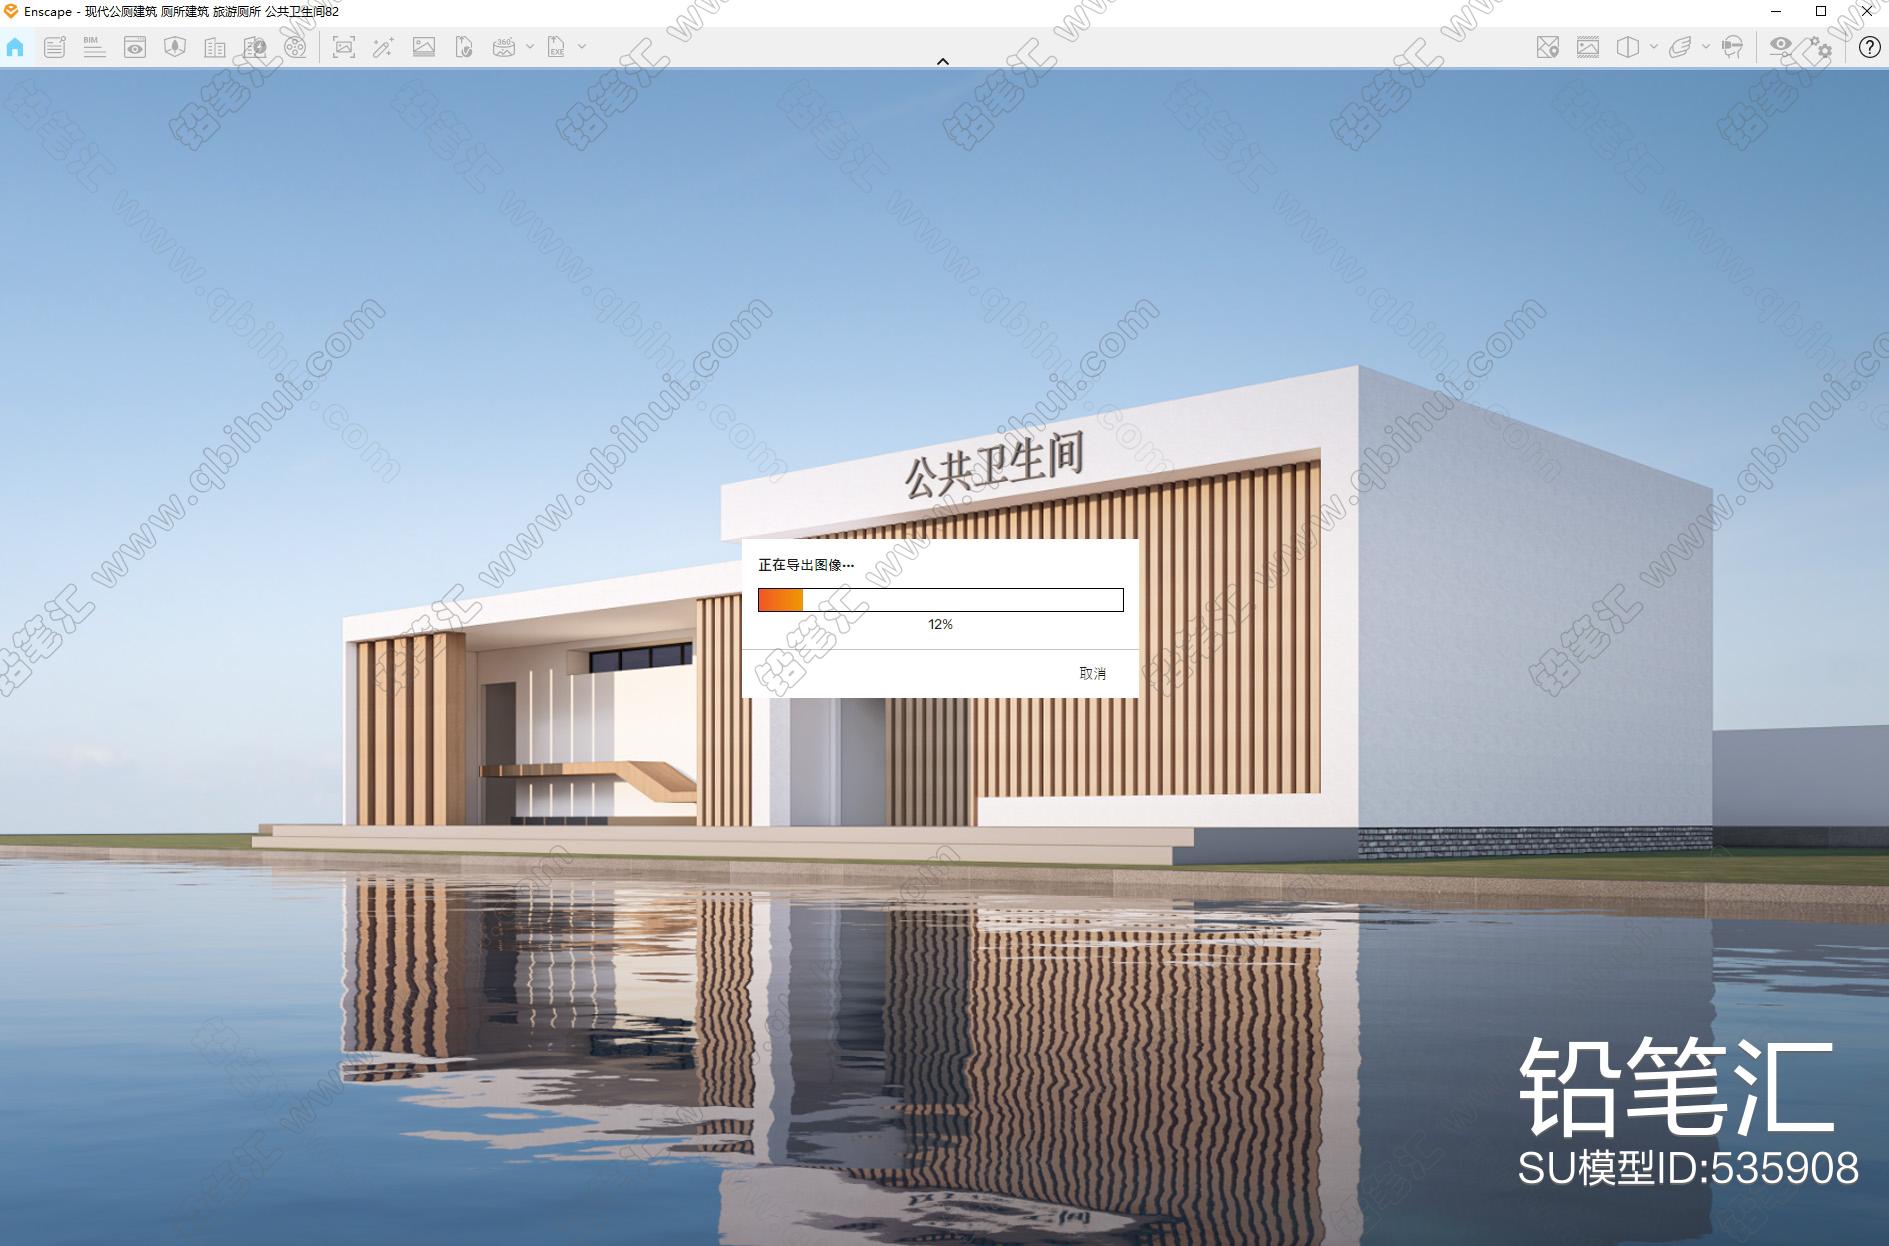Click the 取消 cancel button
The width and height of the screenshot is (1889, 1246).
pos(1093,674)
